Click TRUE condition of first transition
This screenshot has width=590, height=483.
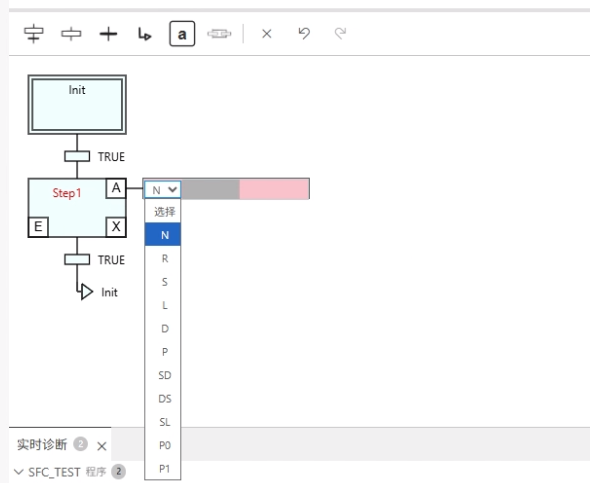pos(111,156)
